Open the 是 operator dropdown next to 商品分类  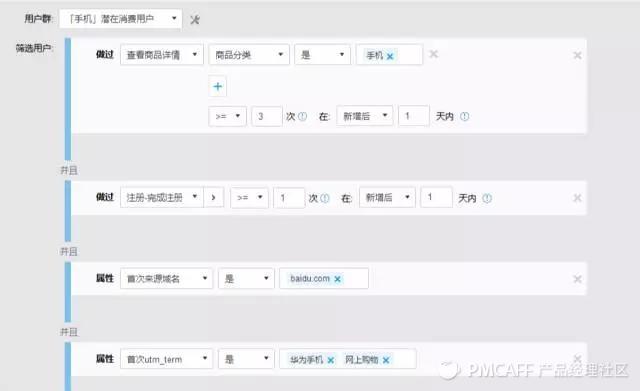[x=322, y=55]
